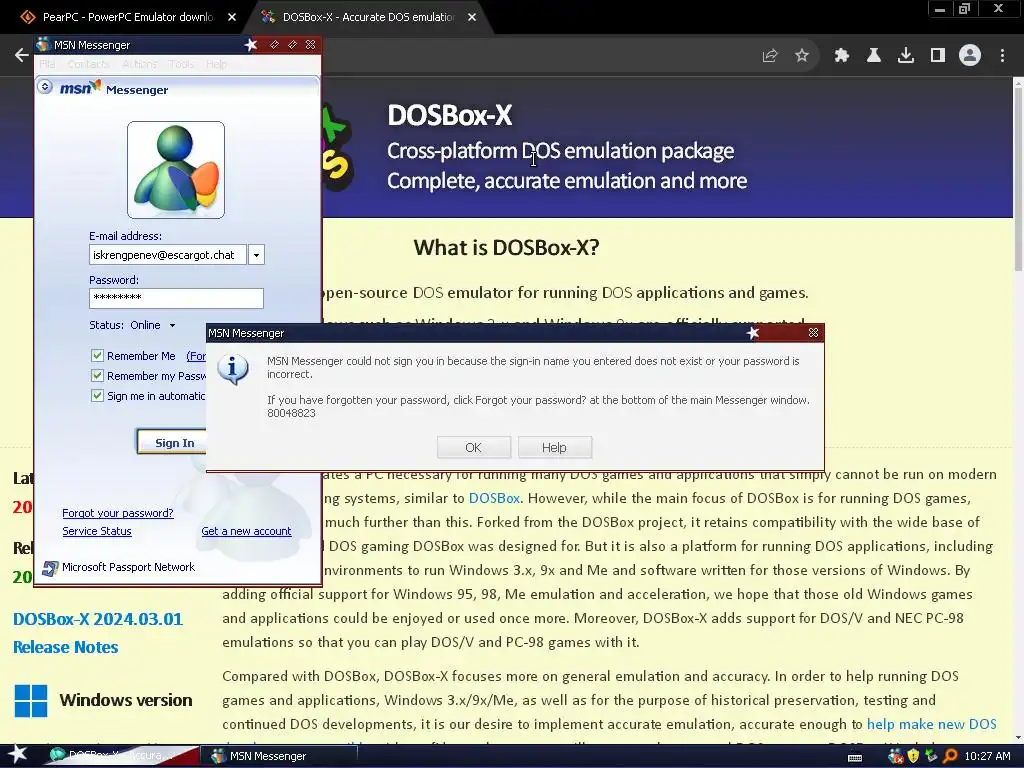Go back with the browser back arrow
Viewport: 1024px width, 768px height.
[x=22, y=55]
